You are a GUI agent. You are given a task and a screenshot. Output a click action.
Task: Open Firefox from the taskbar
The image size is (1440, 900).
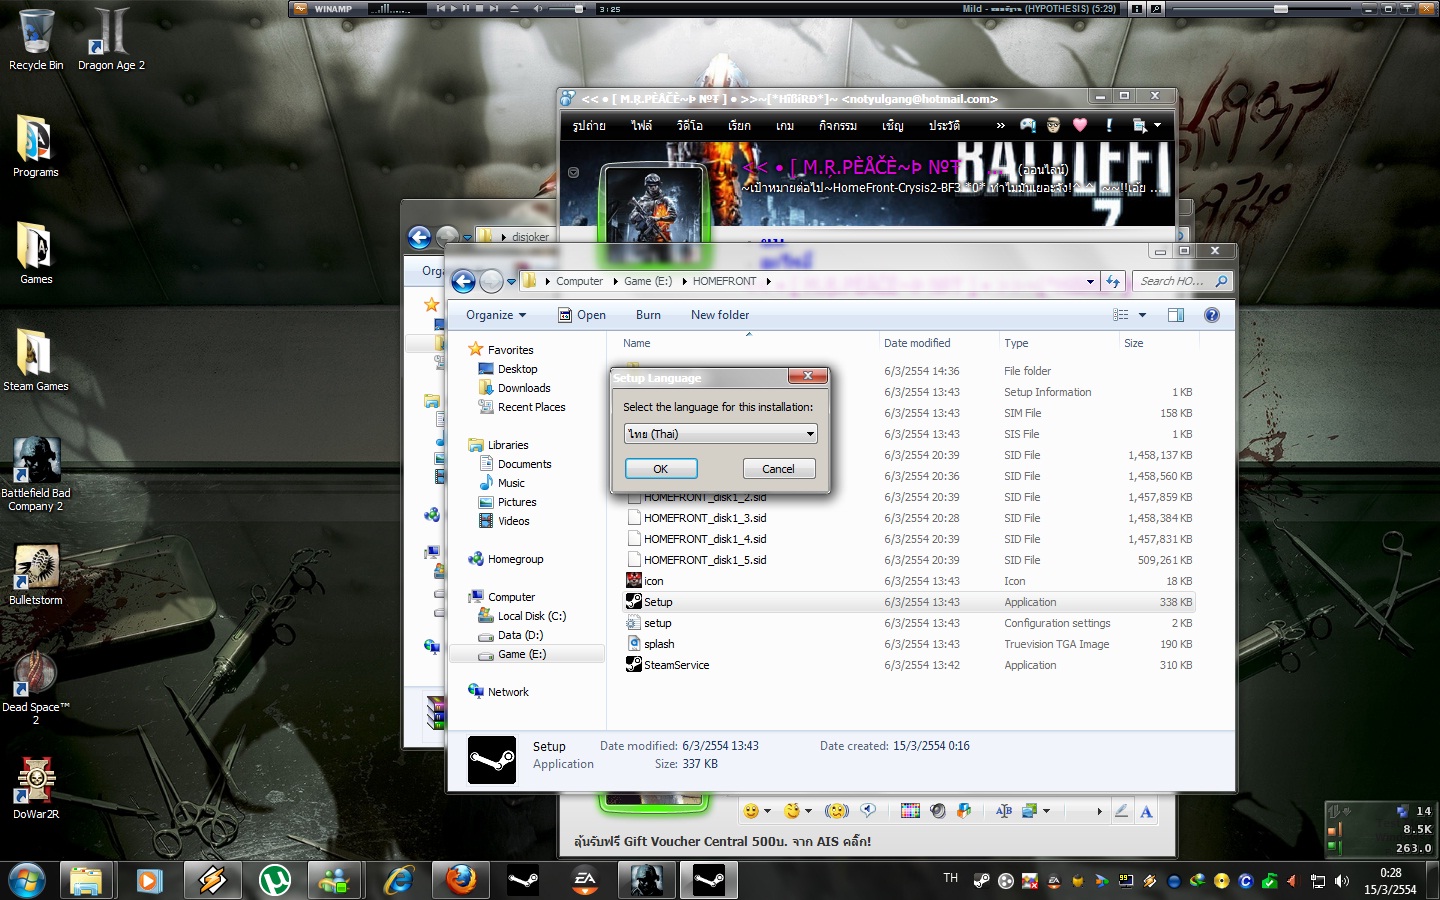tap(461, 880)
